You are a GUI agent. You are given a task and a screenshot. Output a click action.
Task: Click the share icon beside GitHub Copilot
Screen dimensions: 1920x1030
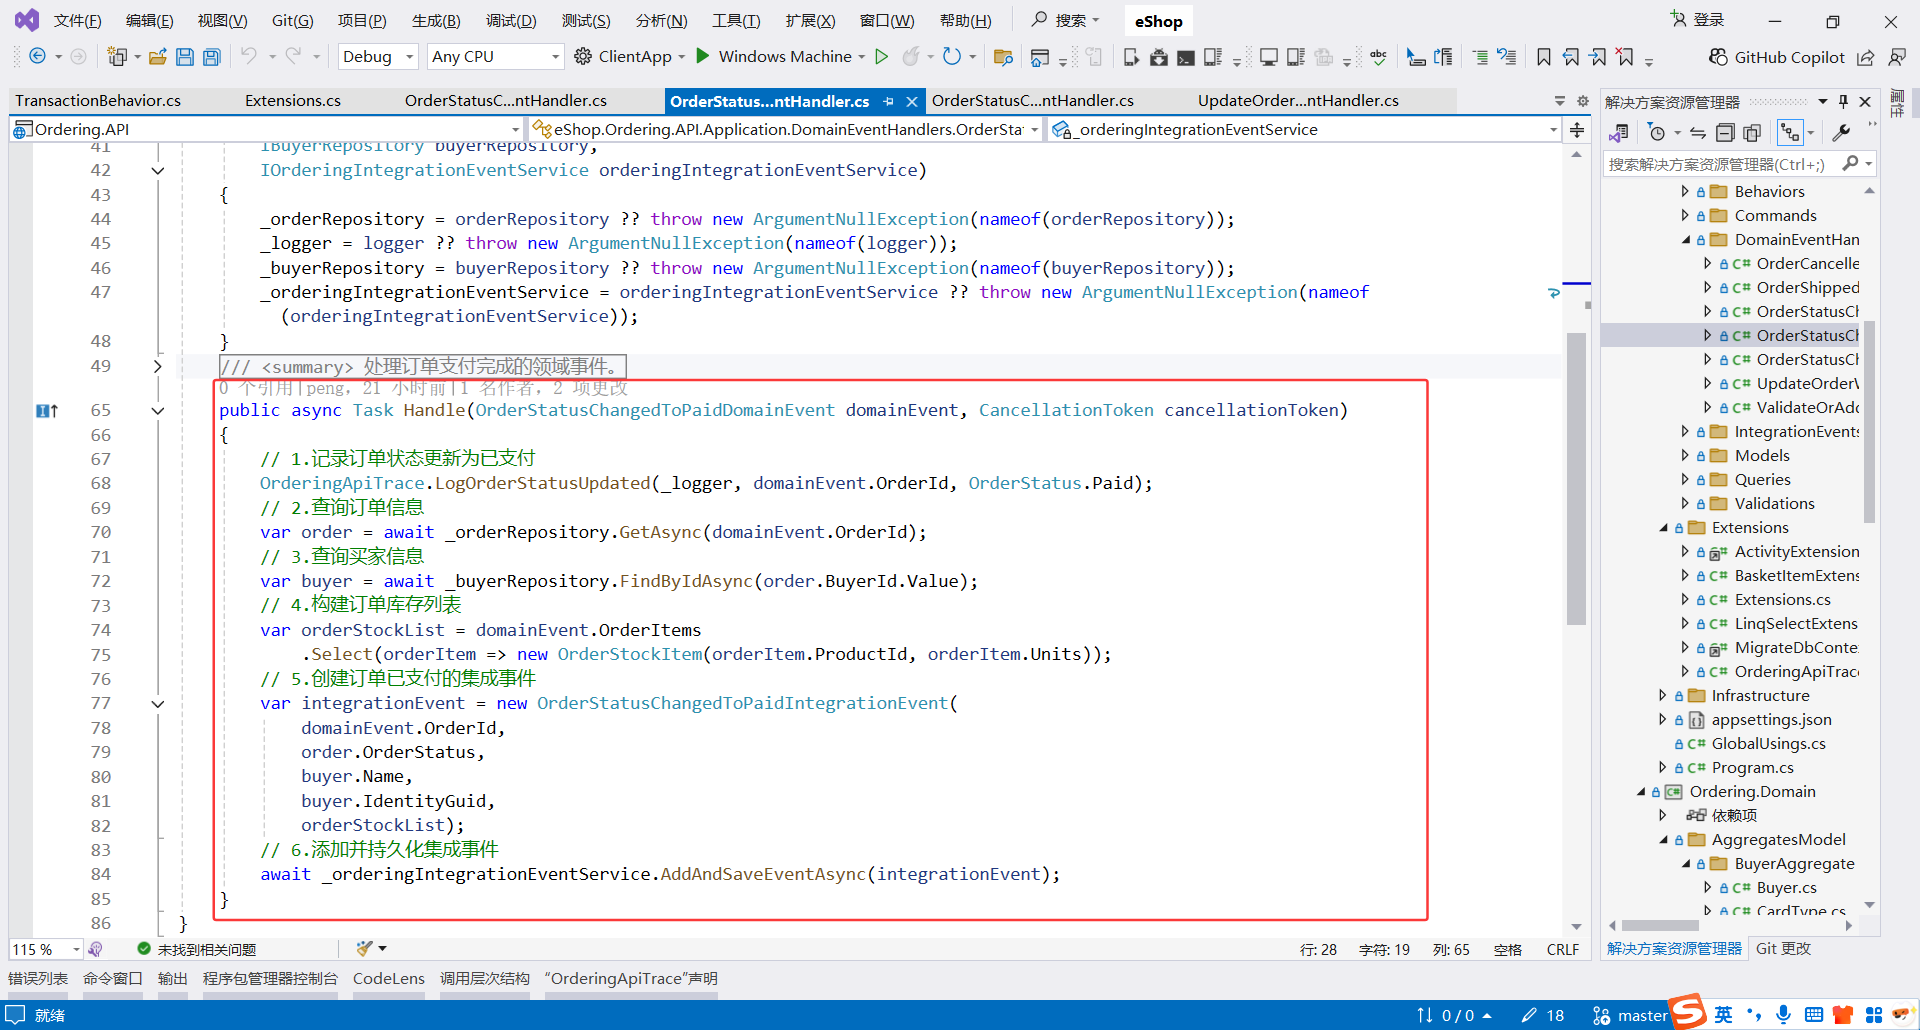[1866, 57]
